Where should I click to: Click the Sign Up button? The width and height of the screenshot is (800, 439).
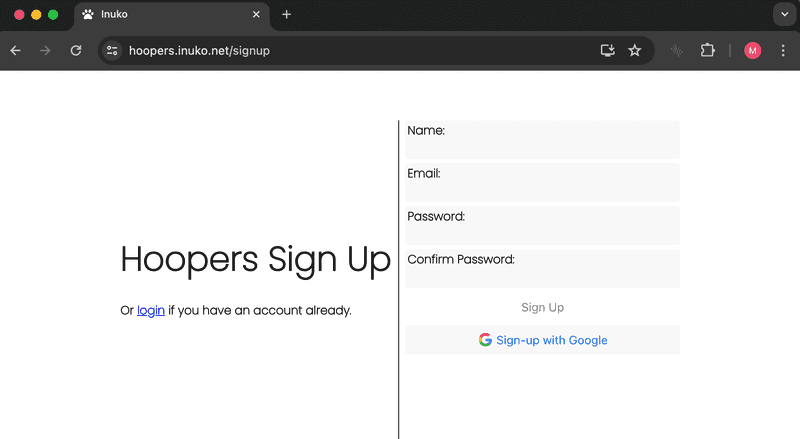542,307
